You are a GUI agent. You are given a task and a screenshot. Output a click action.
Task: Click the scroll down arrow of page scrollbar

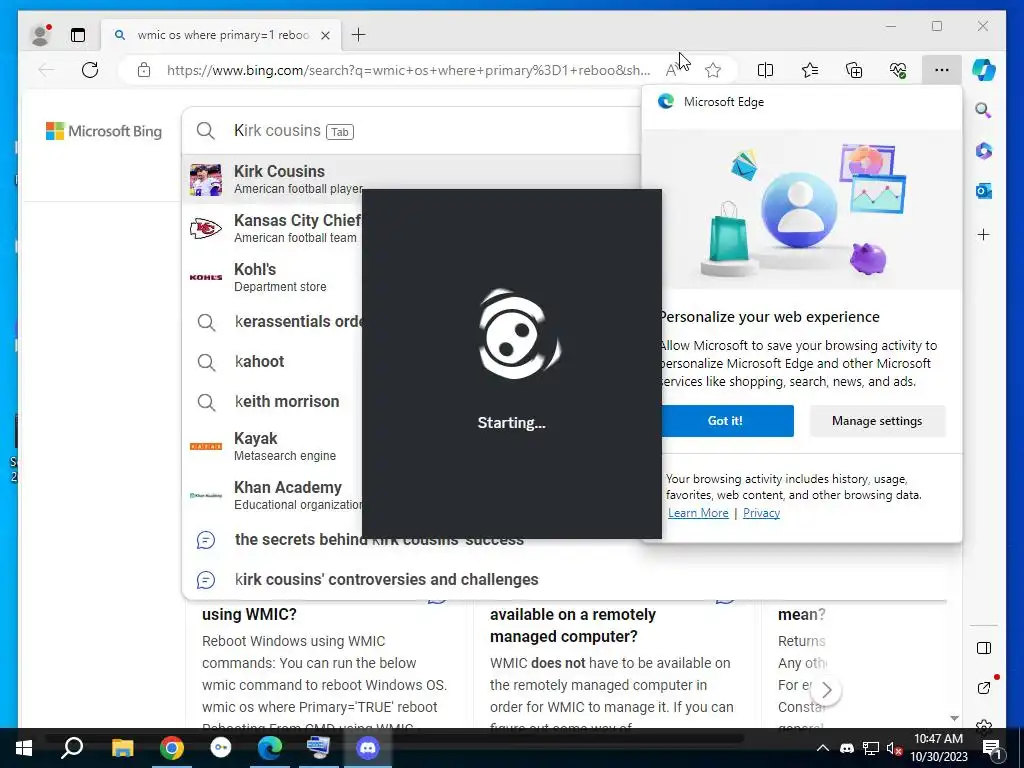(x=954, y=718)
